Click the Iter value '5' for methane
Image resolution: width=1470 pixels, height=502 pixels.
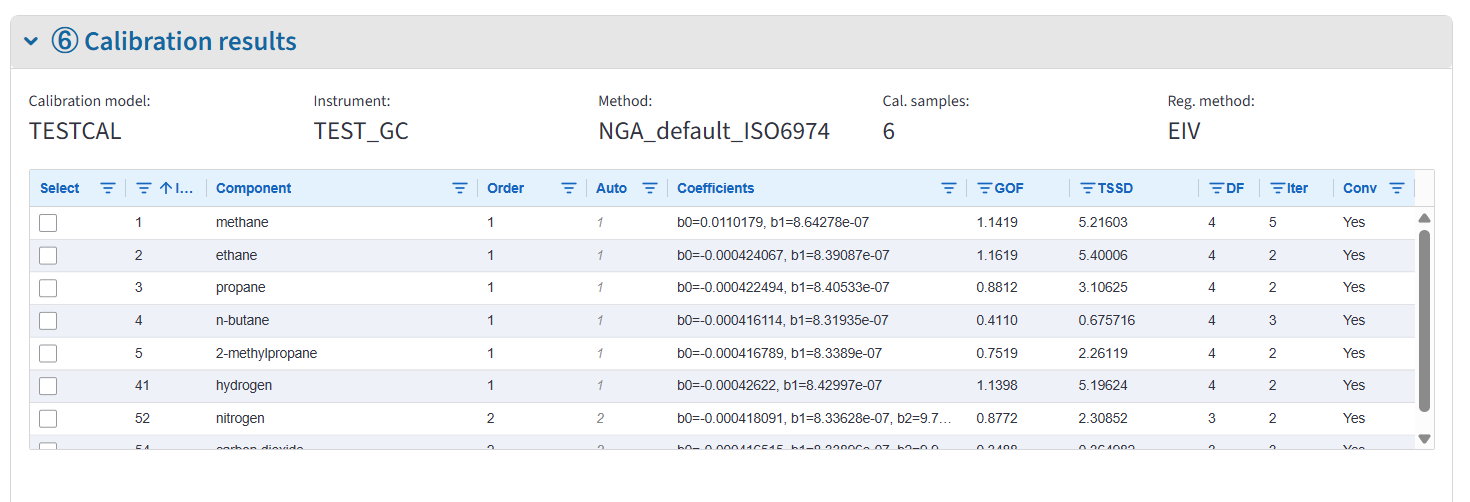click(1273, 223)
